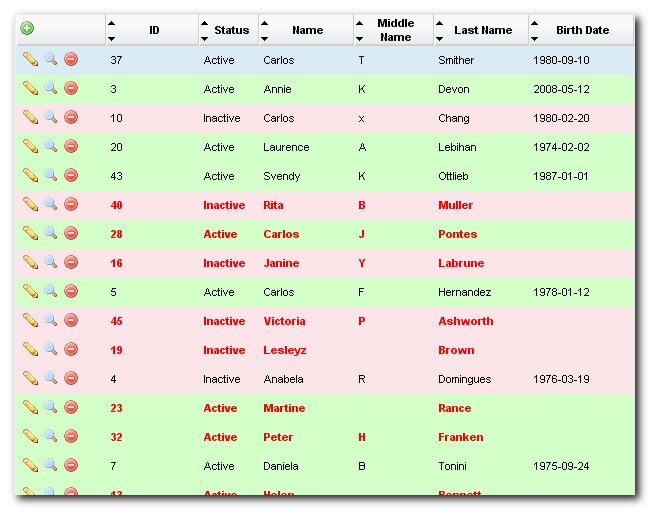This screenshot has width=649, height=509.
Task: Delete Lesleyz Brown record
Action: [x=71, y=349]
